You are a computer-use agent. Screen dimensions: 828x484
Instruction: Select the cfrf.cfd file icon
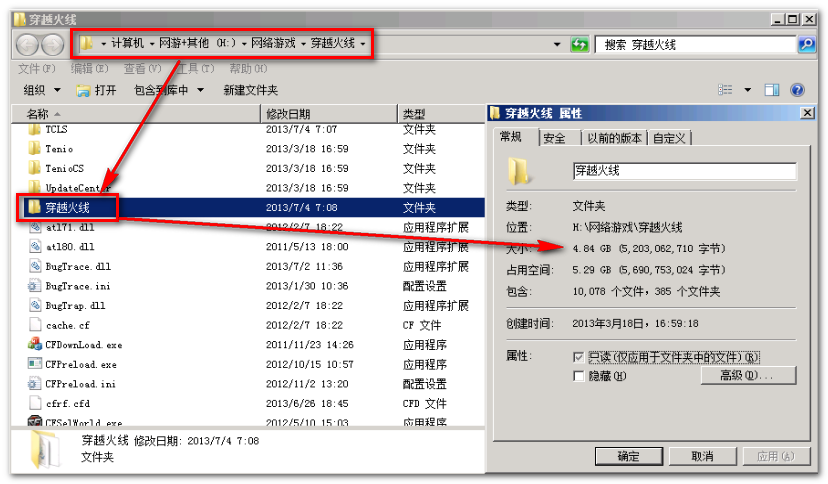tap(35, 403)
